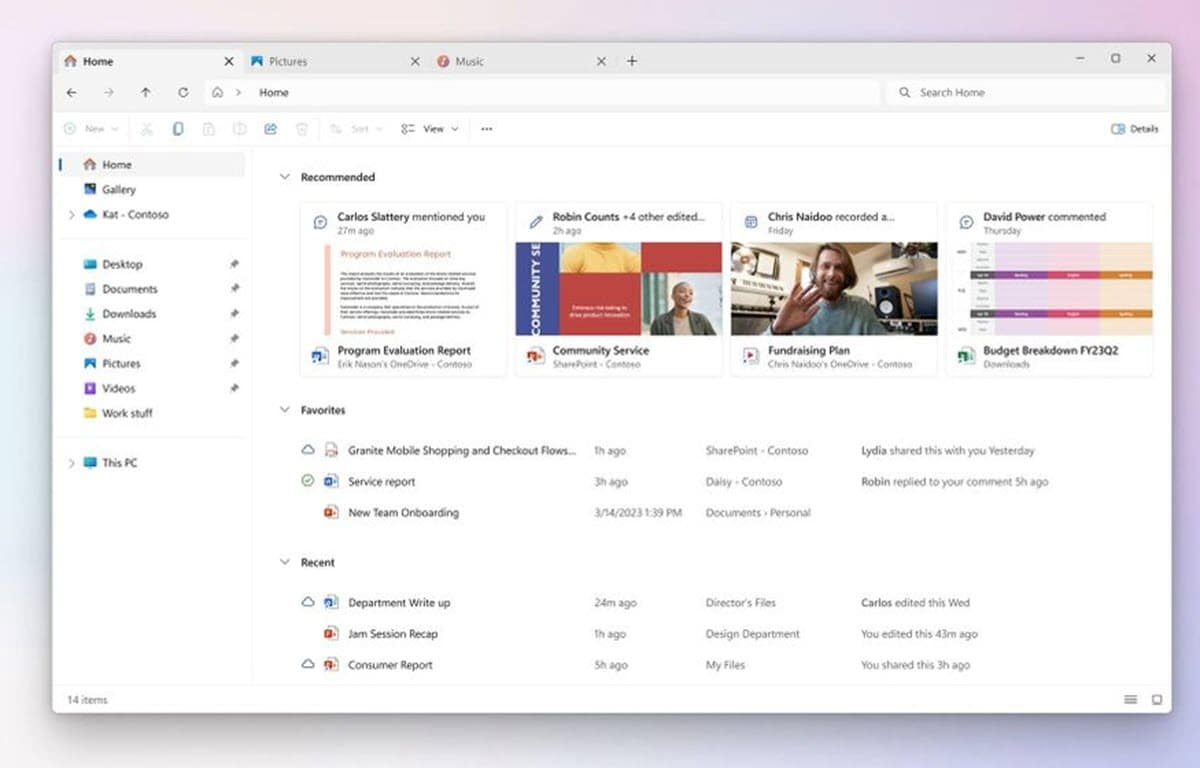
Task: Click the cloud status icon for Department Write up
Action: tap(308, 602)
